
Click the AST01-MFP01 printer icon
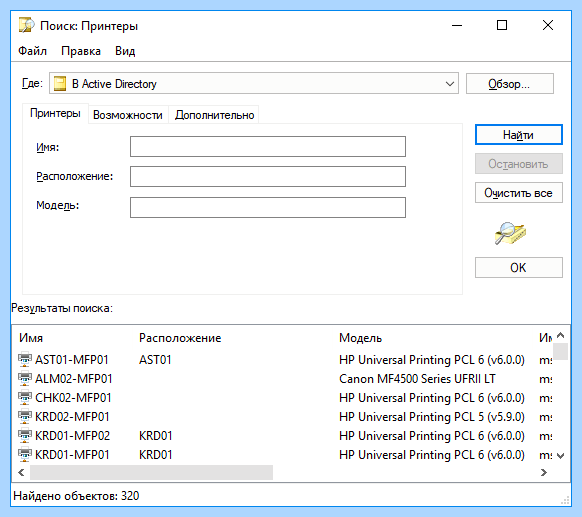click(x=25, y=359)
